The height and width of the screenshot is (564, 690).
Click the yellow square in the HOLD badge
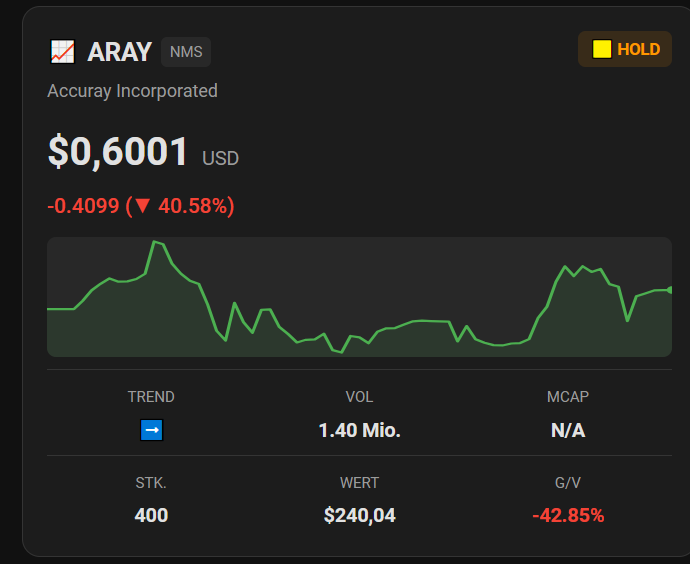tap(602, 49)
